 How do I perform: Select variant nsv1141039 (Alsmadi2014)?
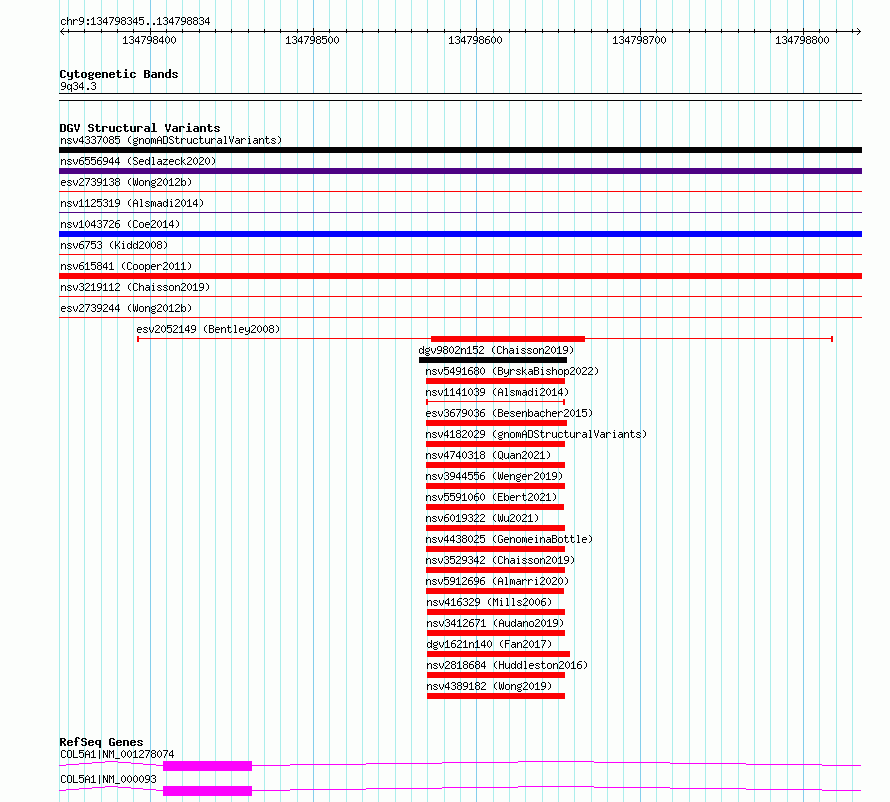point(497,392)
